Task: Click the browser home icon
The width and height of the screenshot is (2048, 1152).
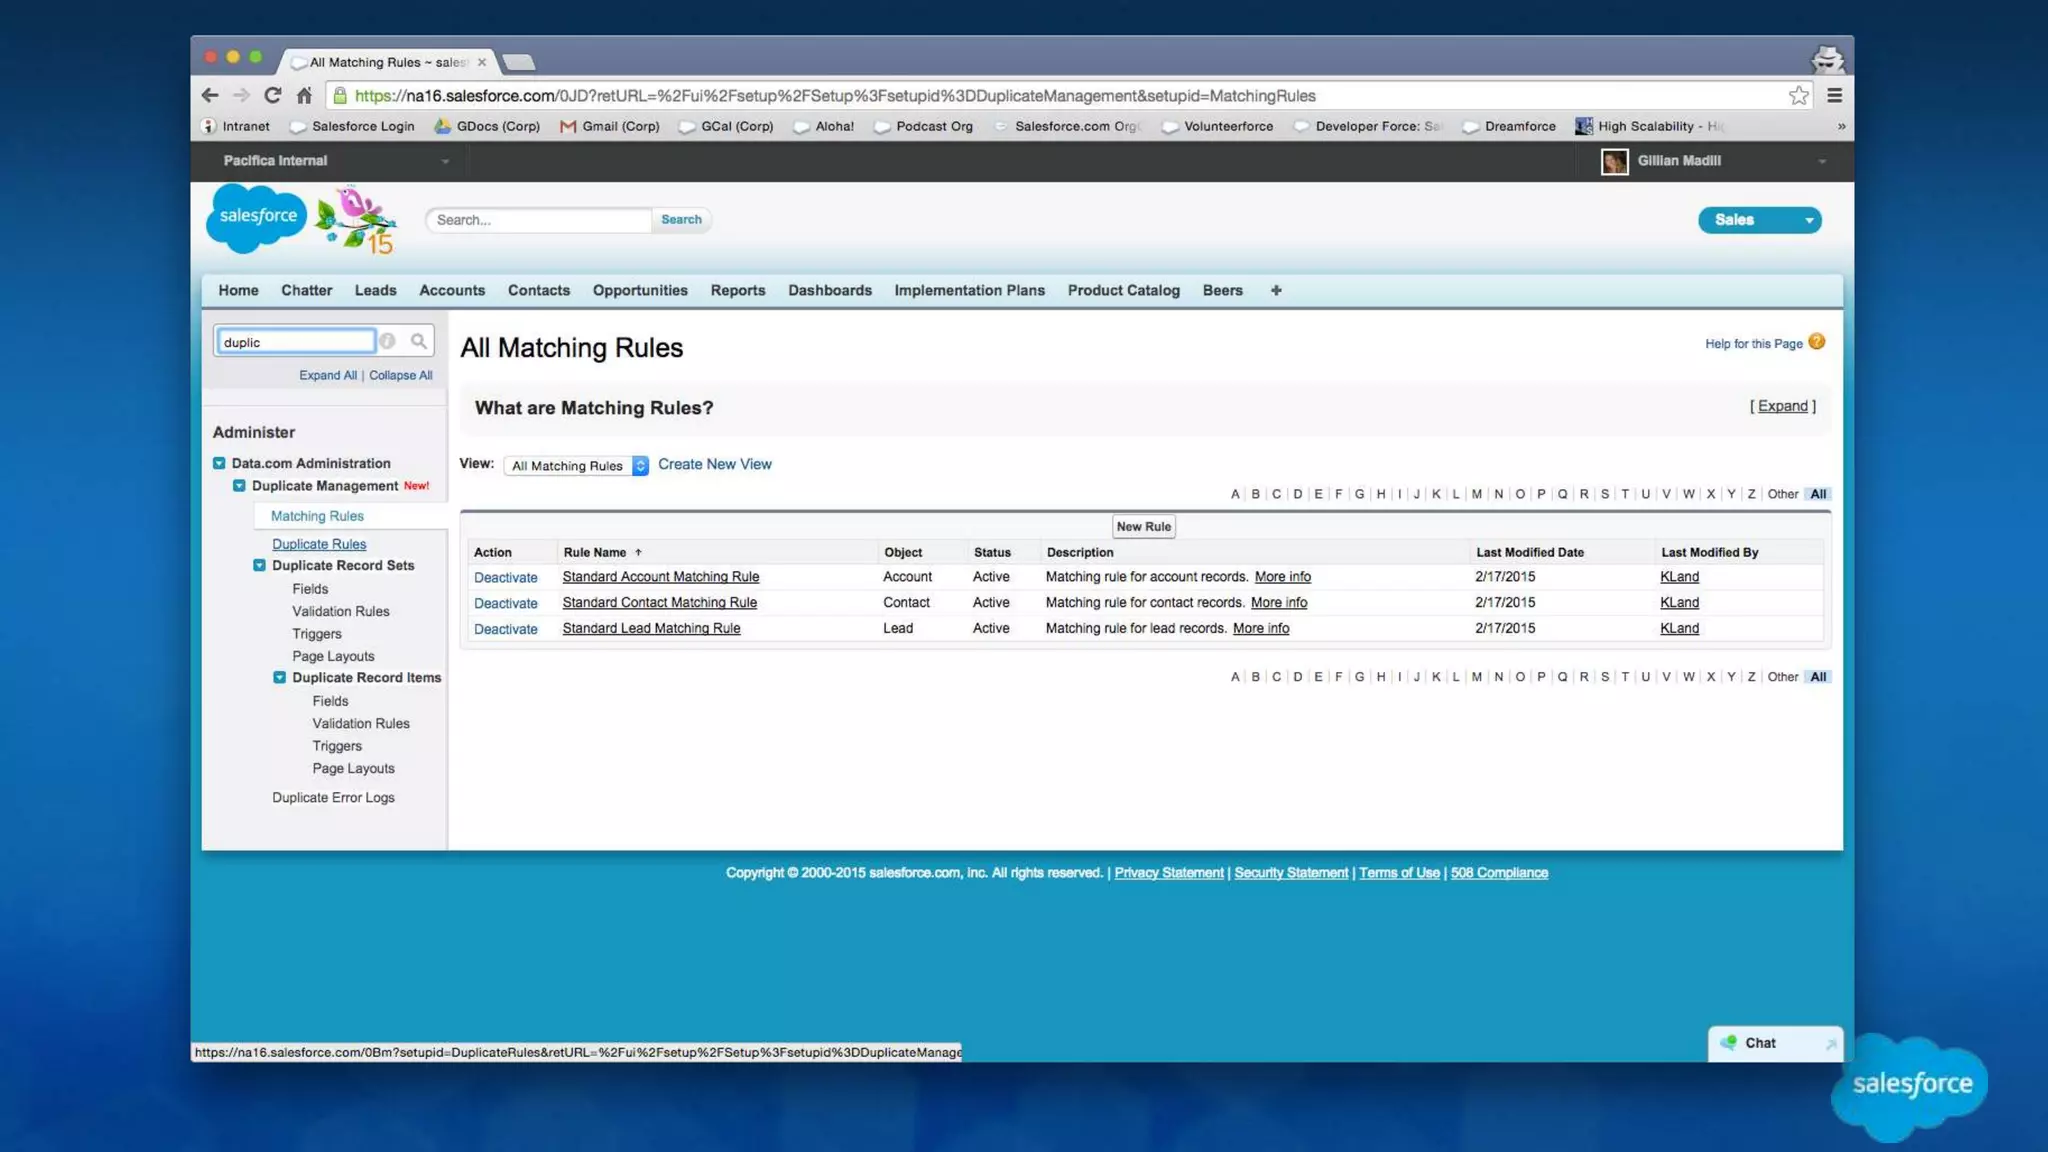Action: [304, 95]
